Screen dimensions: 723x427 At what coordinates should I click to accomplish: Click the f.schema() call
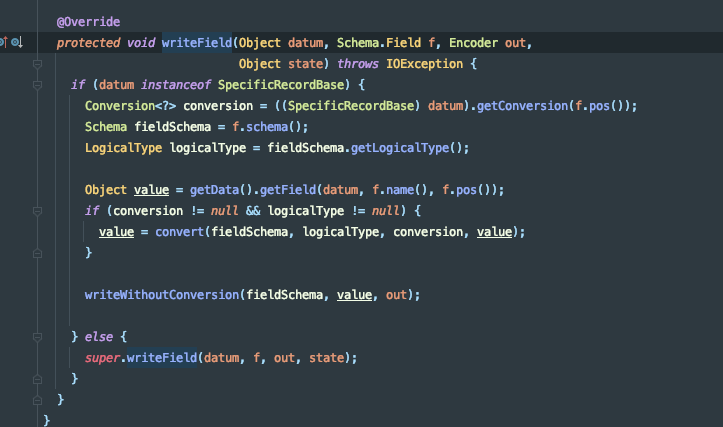(x=267, y=127)
